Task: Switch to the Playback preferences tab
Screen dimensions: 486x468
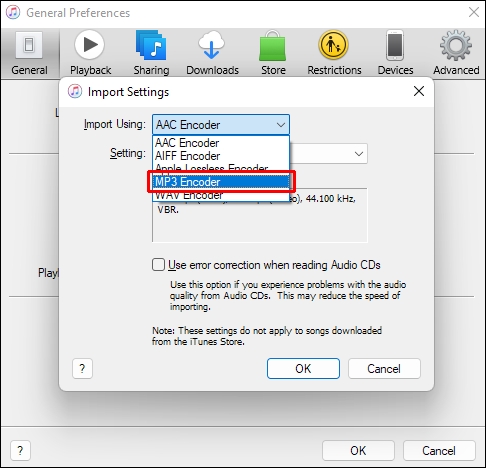Action: click(x=90, y=54)
